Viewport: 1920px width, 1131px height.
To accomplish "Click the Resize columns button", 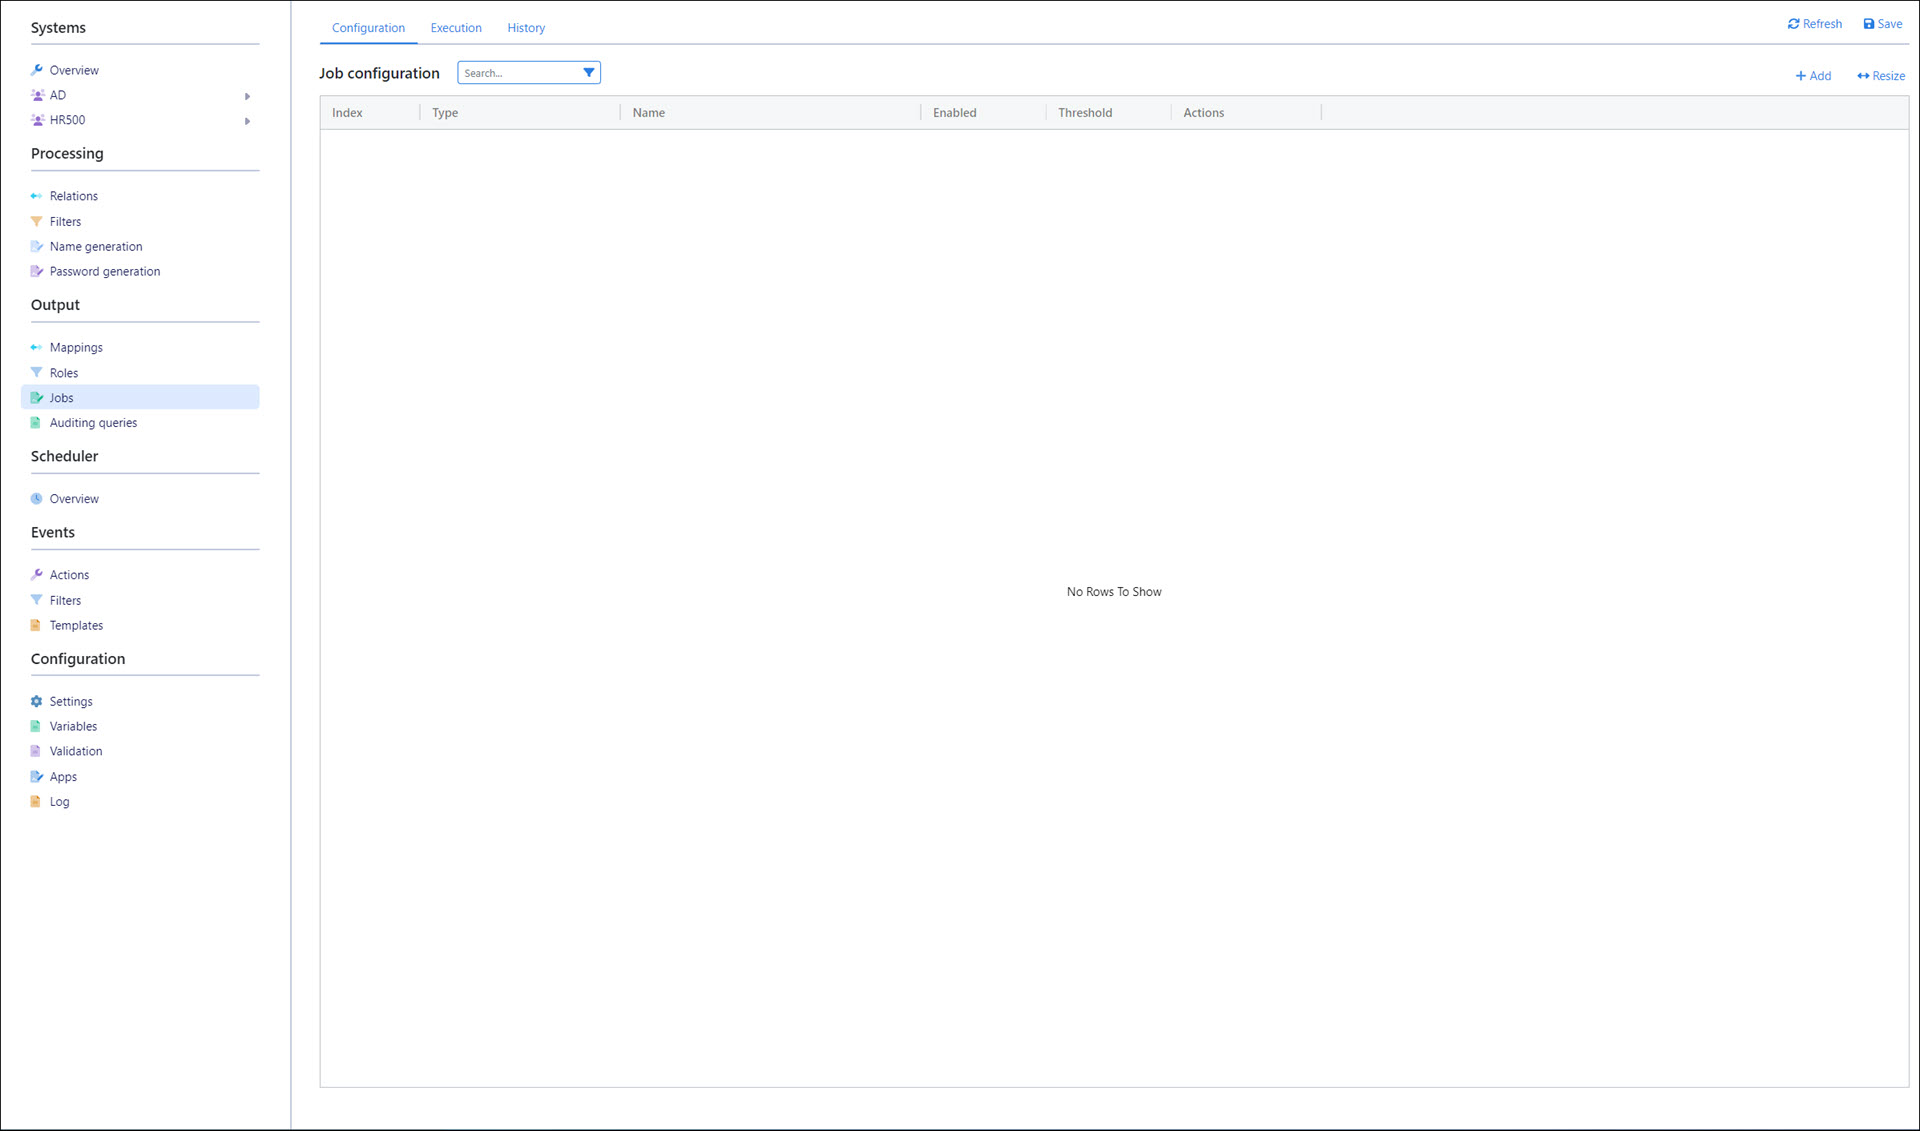I will [x=1880, y=76].
